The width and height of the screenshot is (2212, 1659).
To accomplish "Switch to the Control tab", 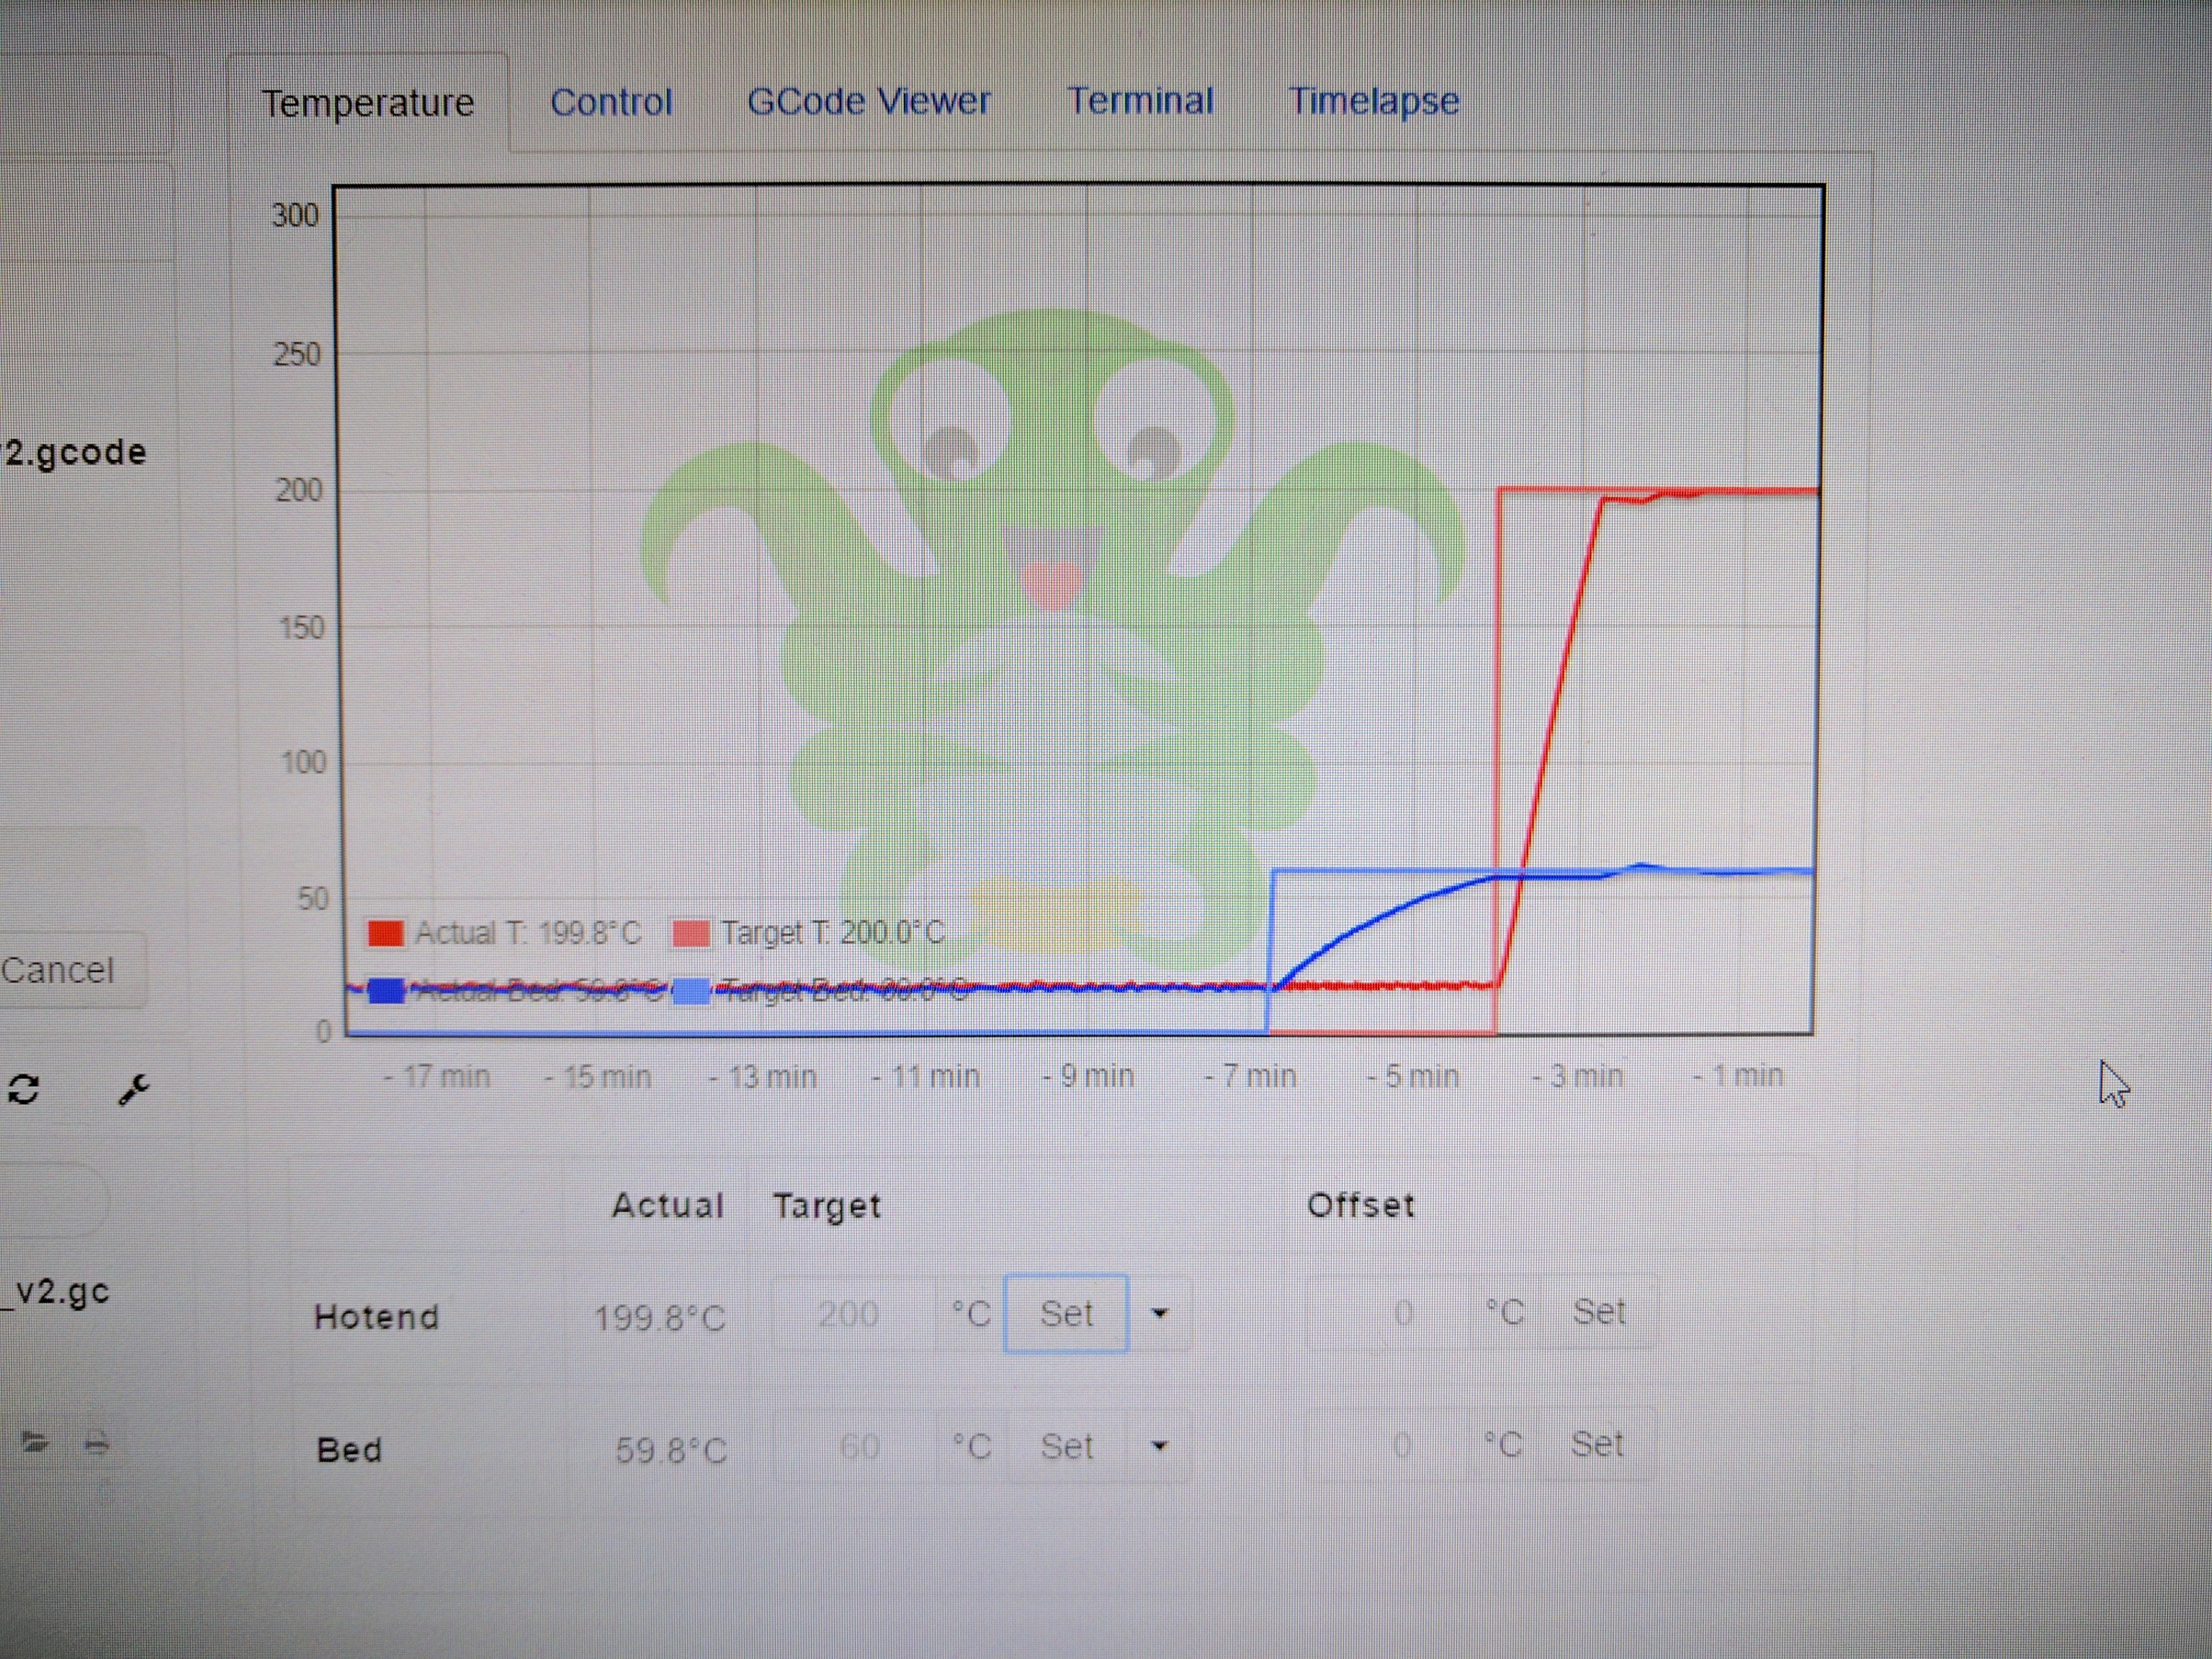I will tap(611, 102).
